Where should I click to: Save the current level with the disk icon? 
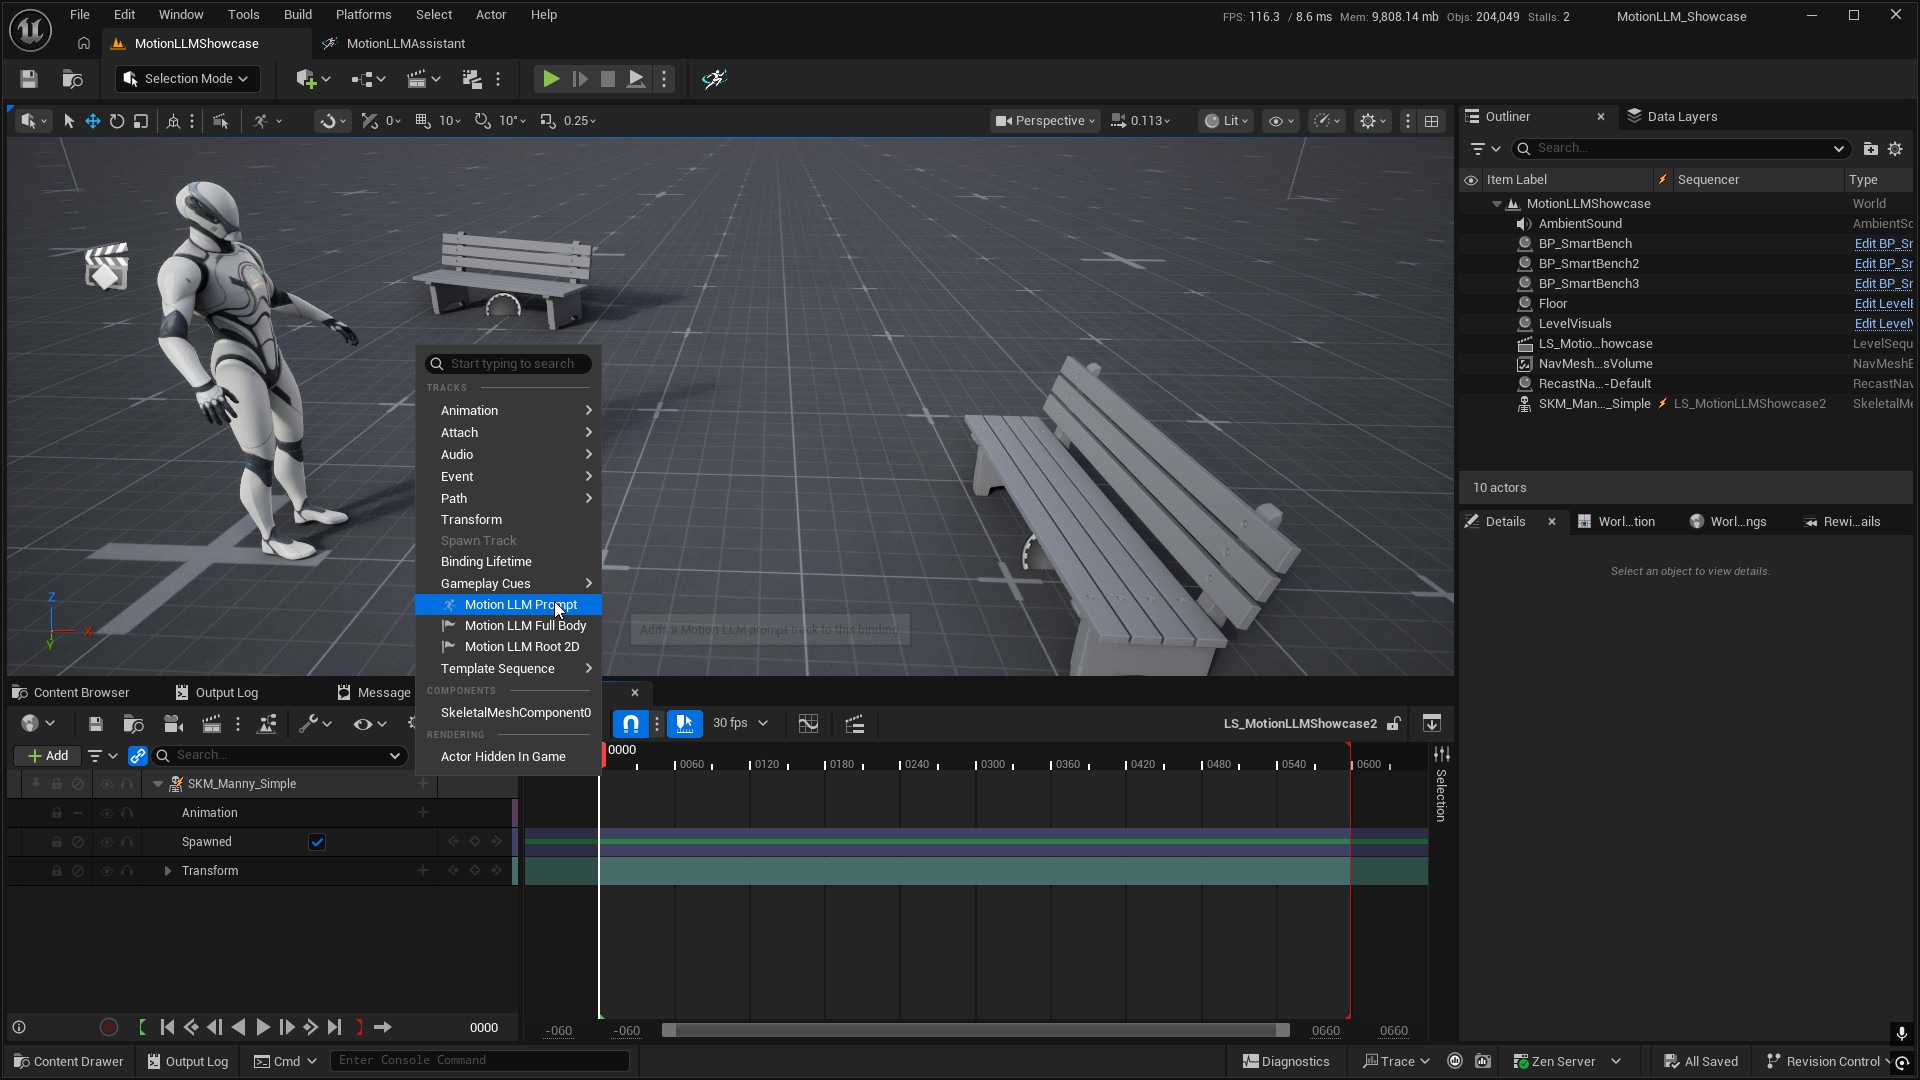28,79
